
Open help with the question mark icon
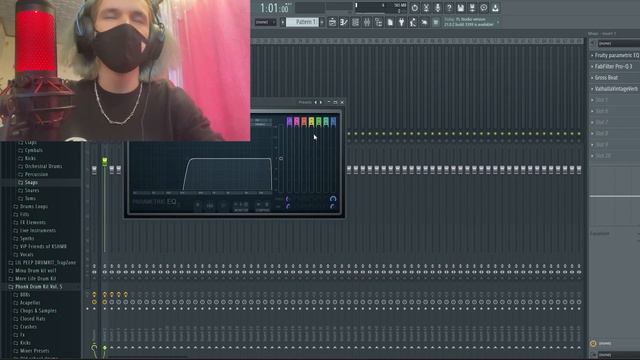[x=449, y=8]
